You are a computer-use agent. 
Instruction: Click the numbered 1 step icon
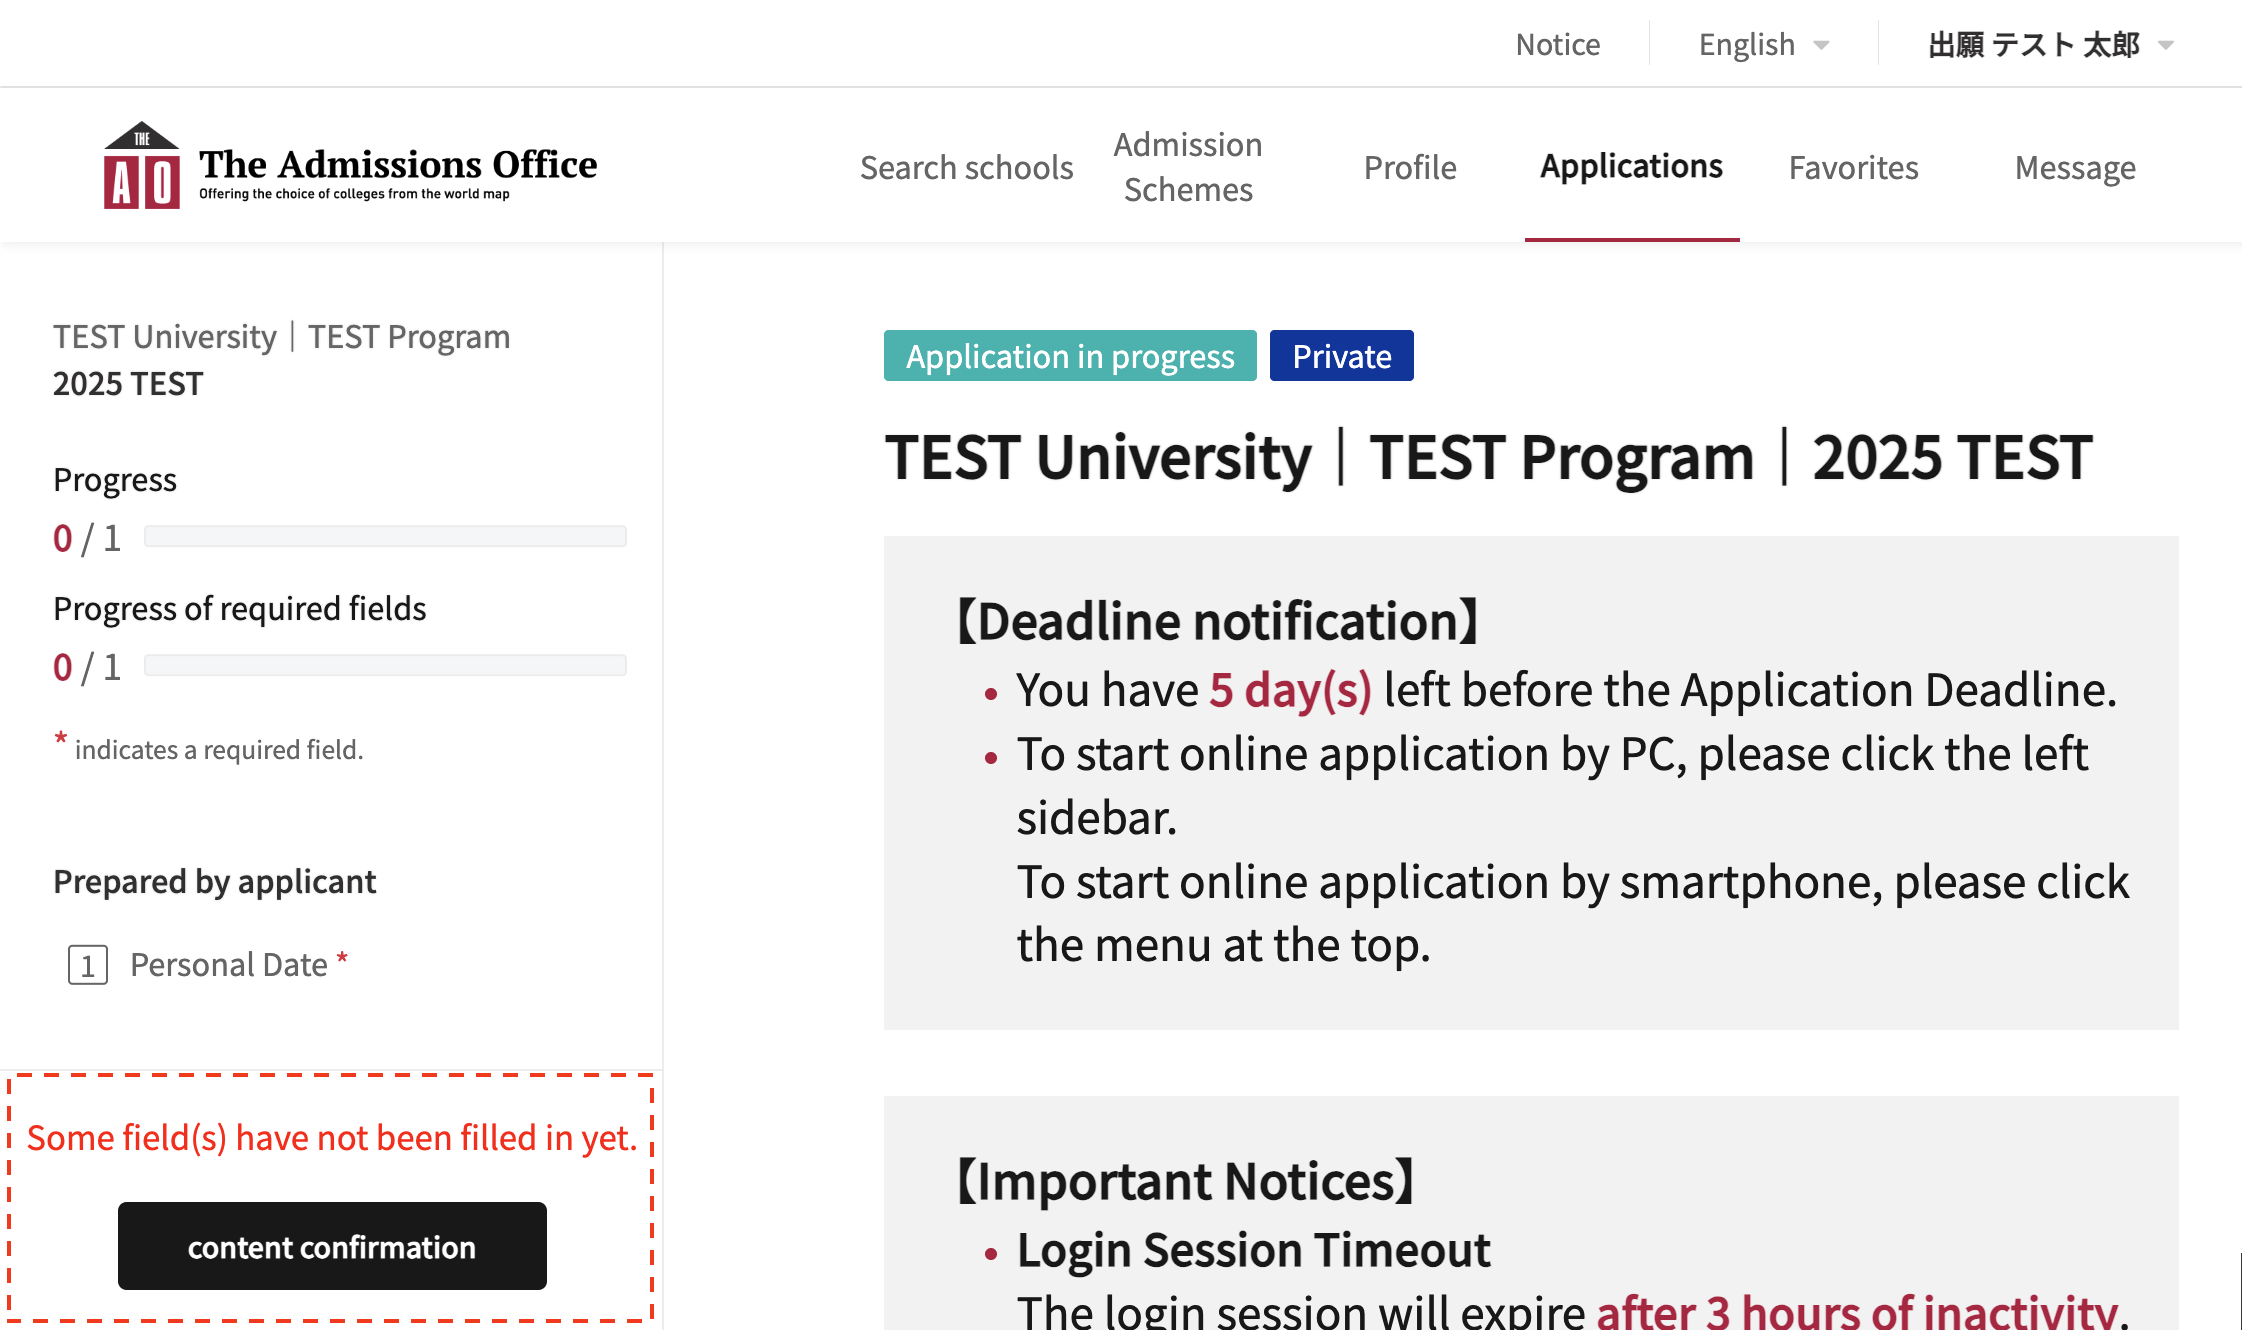coord(88,965)
